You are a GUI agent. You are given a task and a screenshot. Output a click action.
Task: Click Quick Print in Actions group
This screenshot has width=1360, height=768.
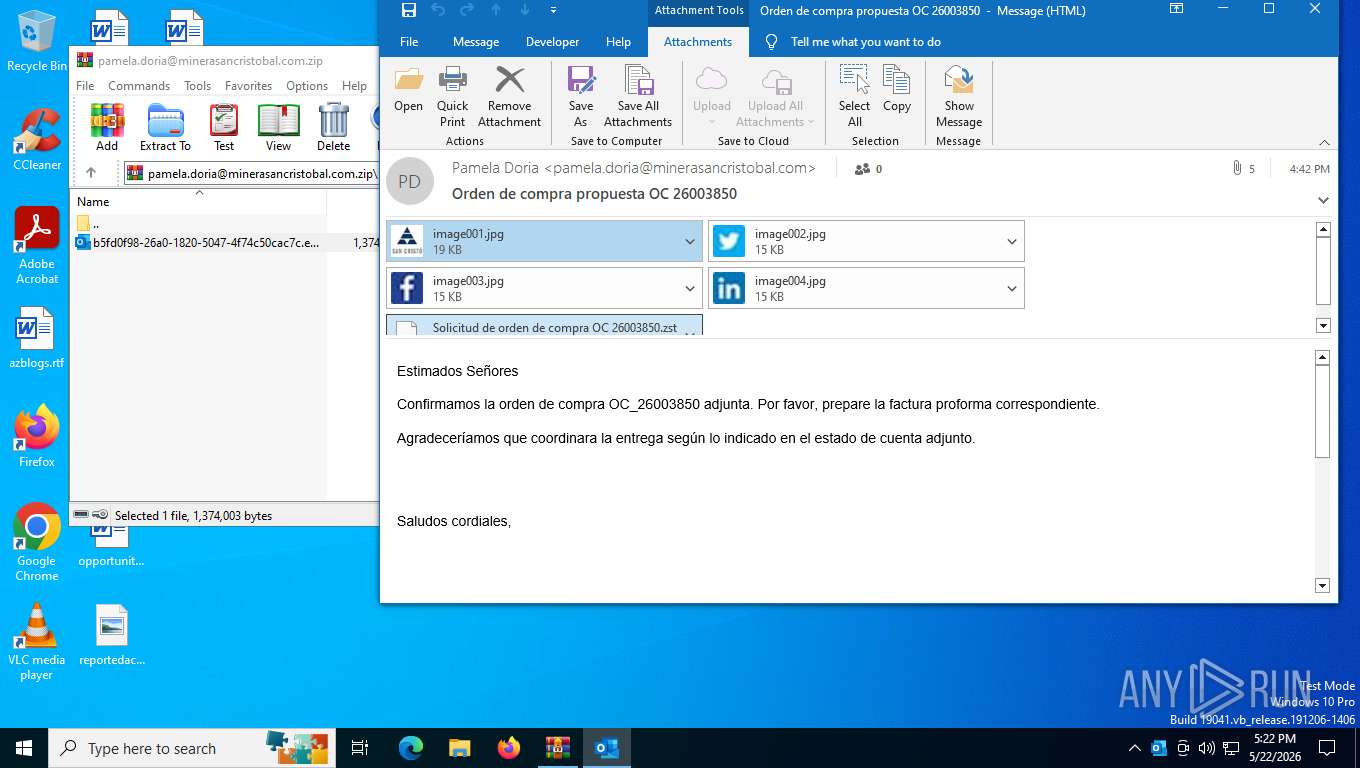(452, 97)
